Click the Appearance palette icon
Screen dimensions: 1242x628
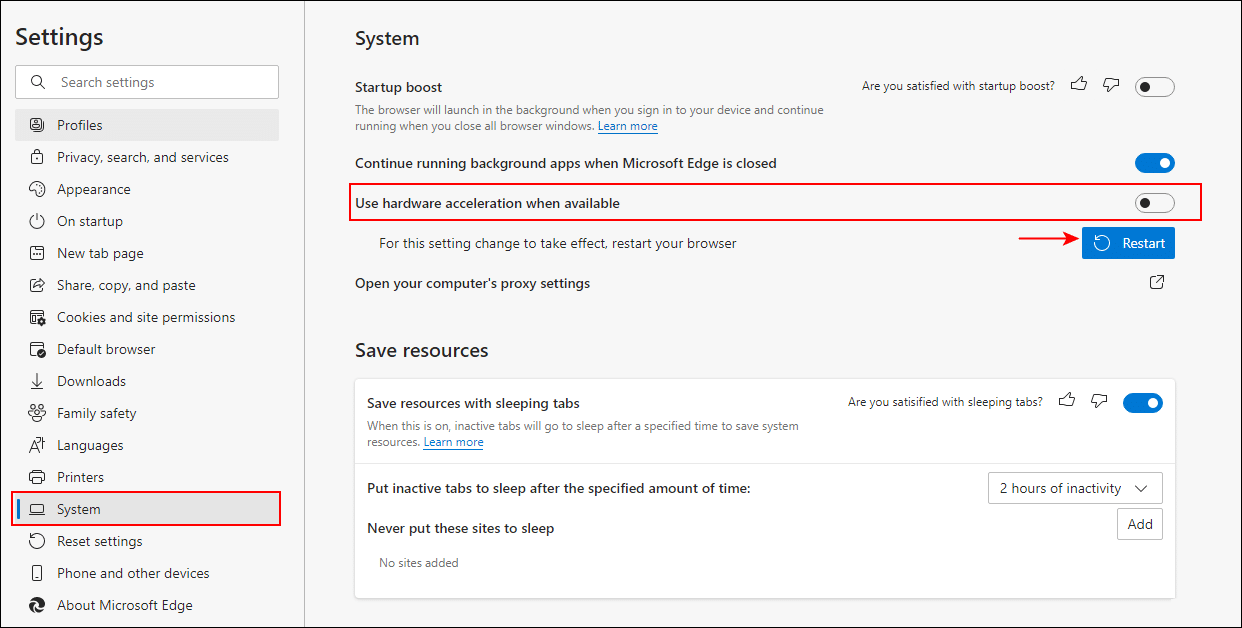click(37, 189)
